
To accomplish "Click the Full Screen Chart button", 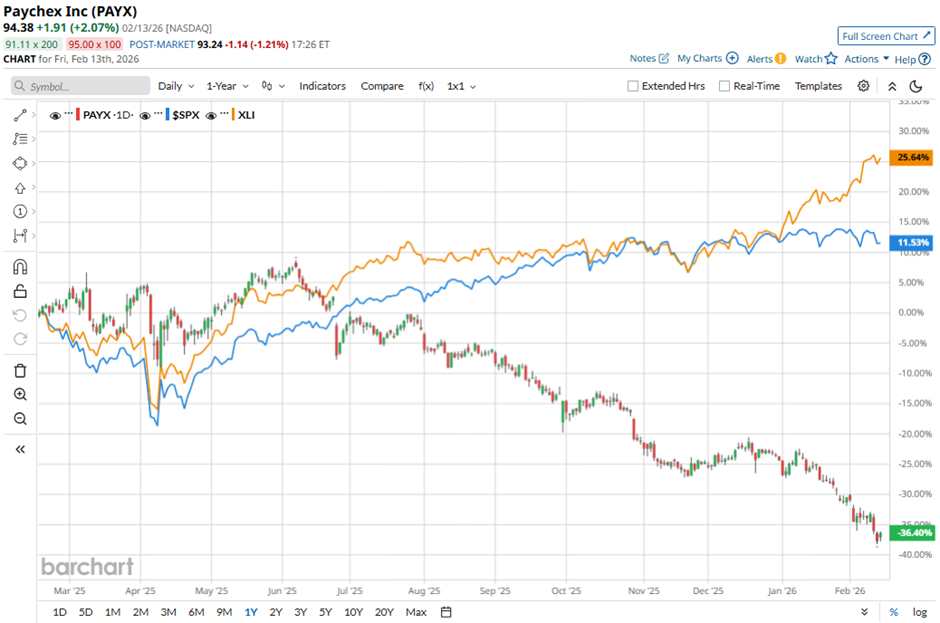I will pyautogui.click(x=885, y=35).
